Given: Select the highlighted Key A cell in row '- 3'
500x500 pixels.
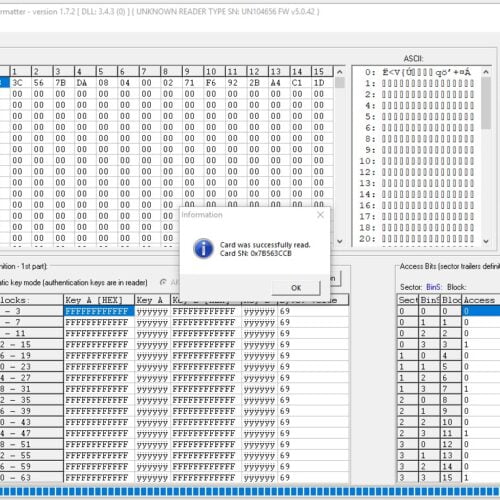Looking at the screenshot, I should pos(99,311).
